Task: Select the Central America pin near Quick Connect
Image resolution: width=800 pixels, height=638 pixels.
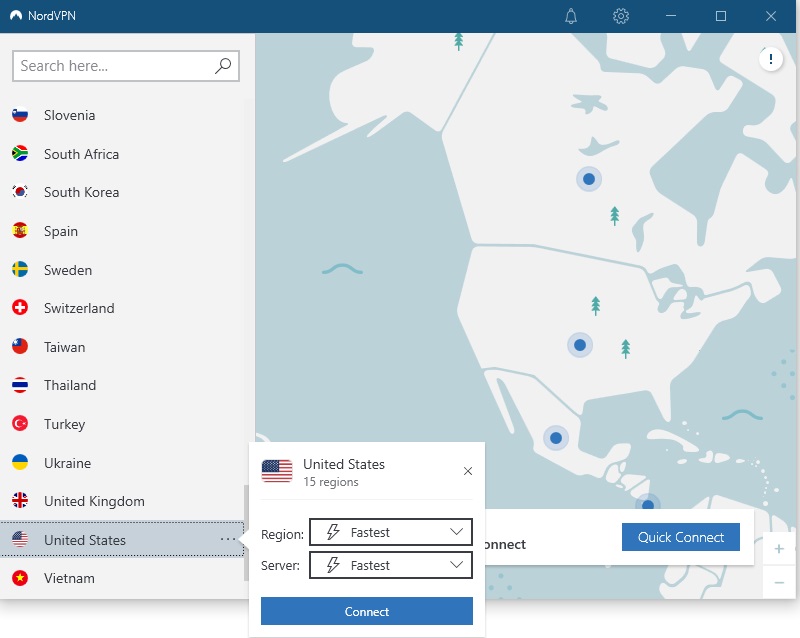Action: click(648, 503)
